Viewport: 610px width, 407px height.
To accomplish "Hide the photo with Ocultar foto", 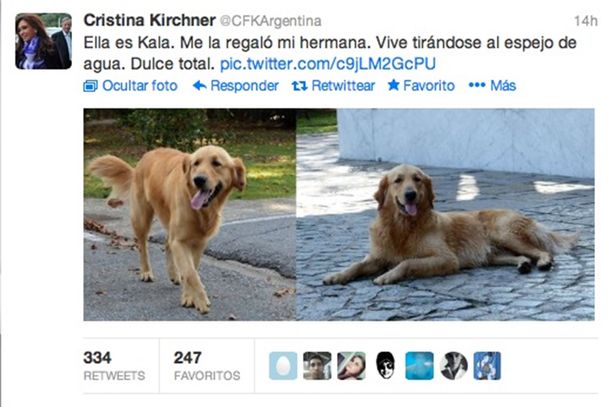I will (x=130, y=86).
